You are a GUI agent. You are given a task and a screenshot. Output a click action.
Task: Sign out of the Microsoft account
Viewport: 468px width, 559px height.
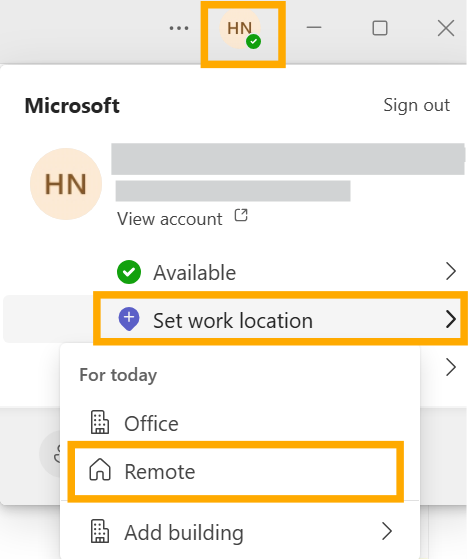point(416,105)
